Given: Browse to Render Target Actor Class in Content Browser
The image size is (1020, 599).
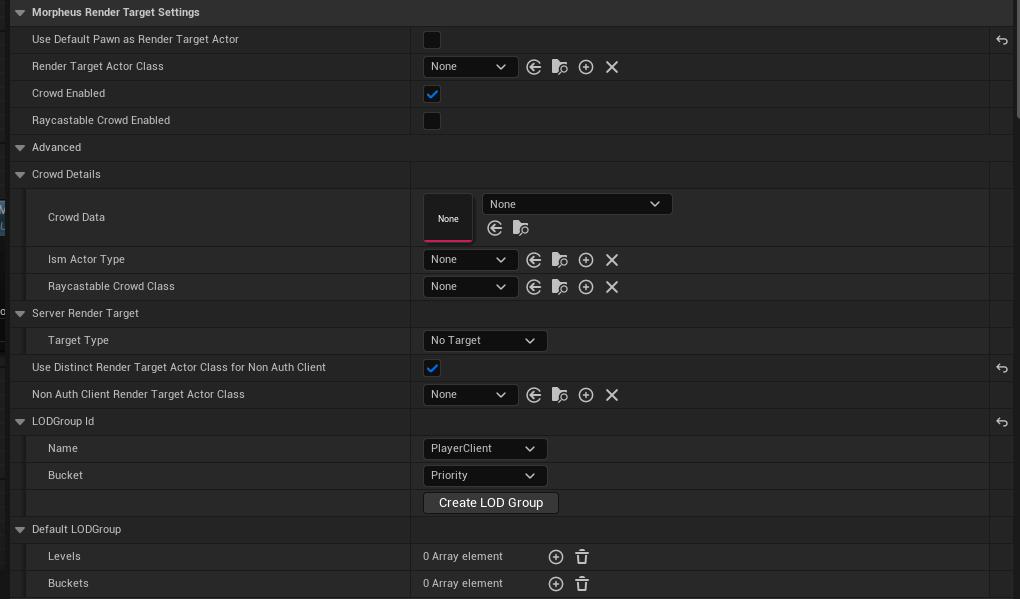Looking at the screenshot, I should click(560, 67).
